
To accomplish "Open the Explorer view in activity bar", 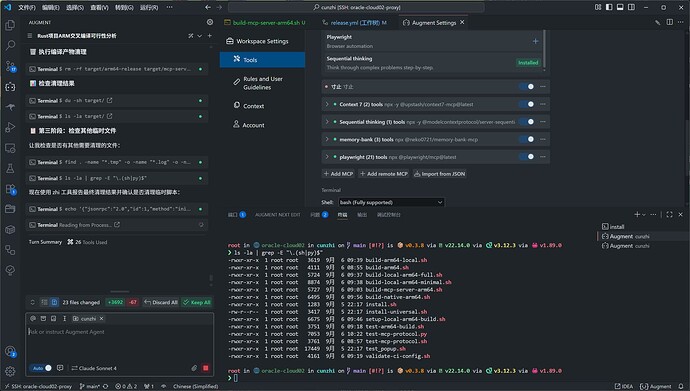I will pyautogui.click(x=10, y=25).
